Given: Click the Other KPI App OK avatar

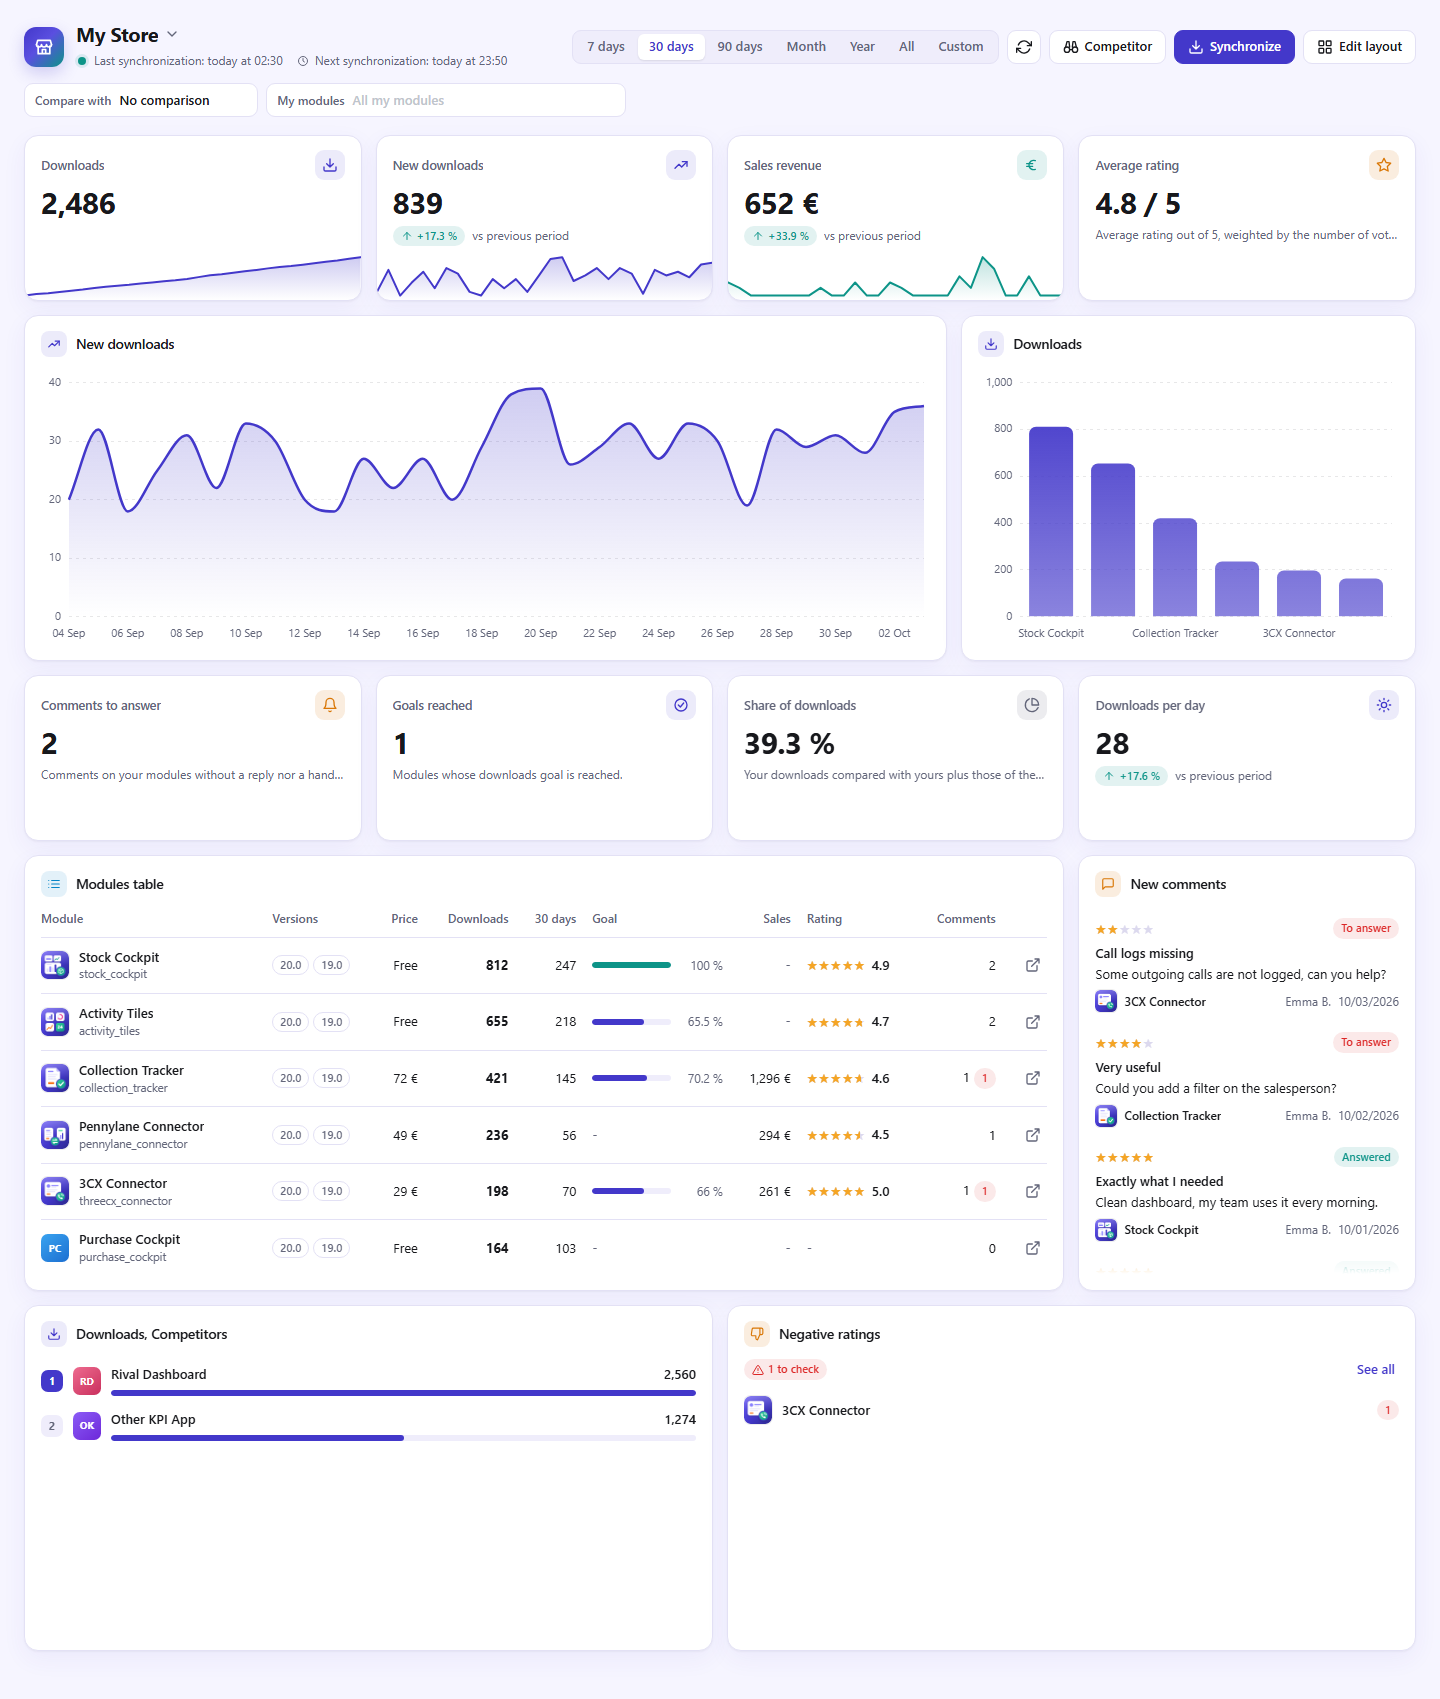Looking at the screenshot, I should (87, 1426).
